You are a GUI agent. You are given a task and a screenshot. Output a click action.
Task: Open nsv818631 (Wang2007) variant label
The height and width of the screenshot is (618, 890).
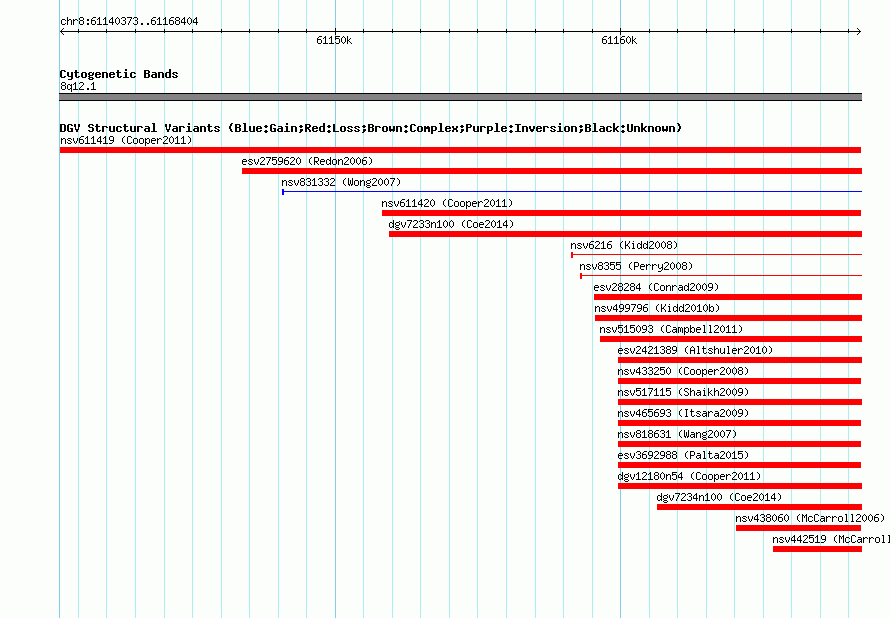[x=677, y=434]
